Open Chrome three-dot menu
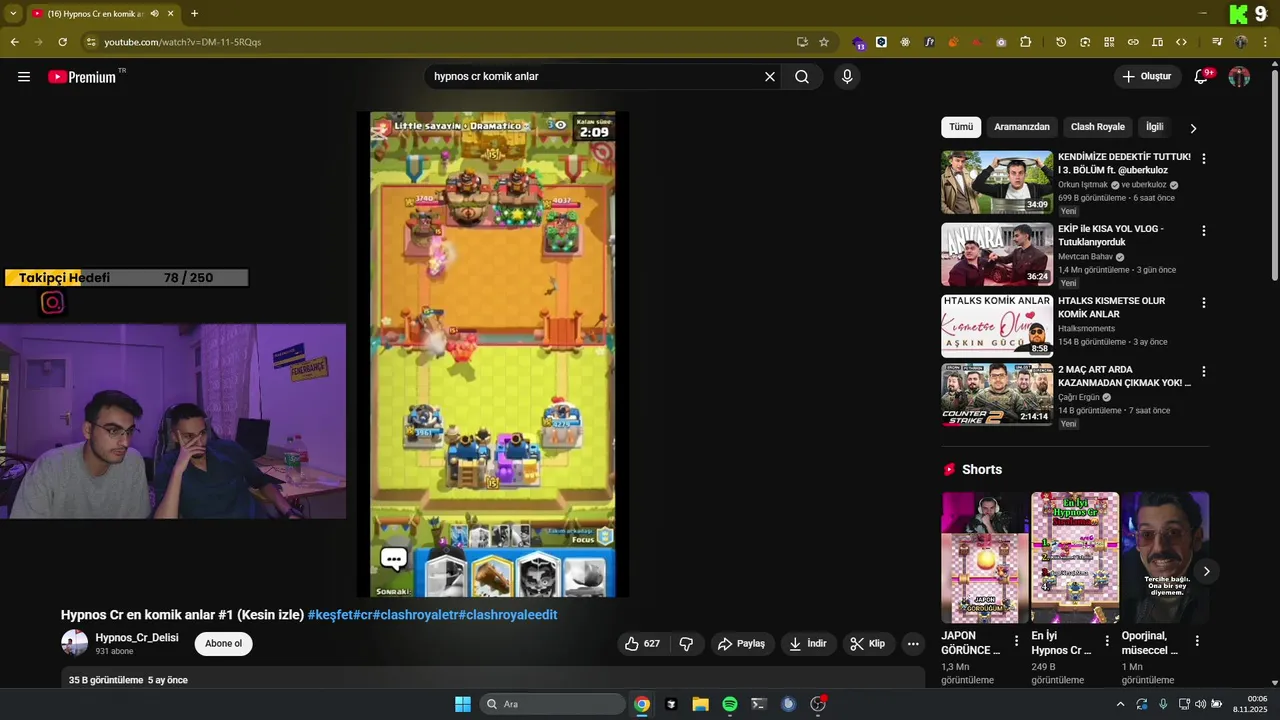The width and height of the screenshot is (1280, 720). click(1265, 42)
